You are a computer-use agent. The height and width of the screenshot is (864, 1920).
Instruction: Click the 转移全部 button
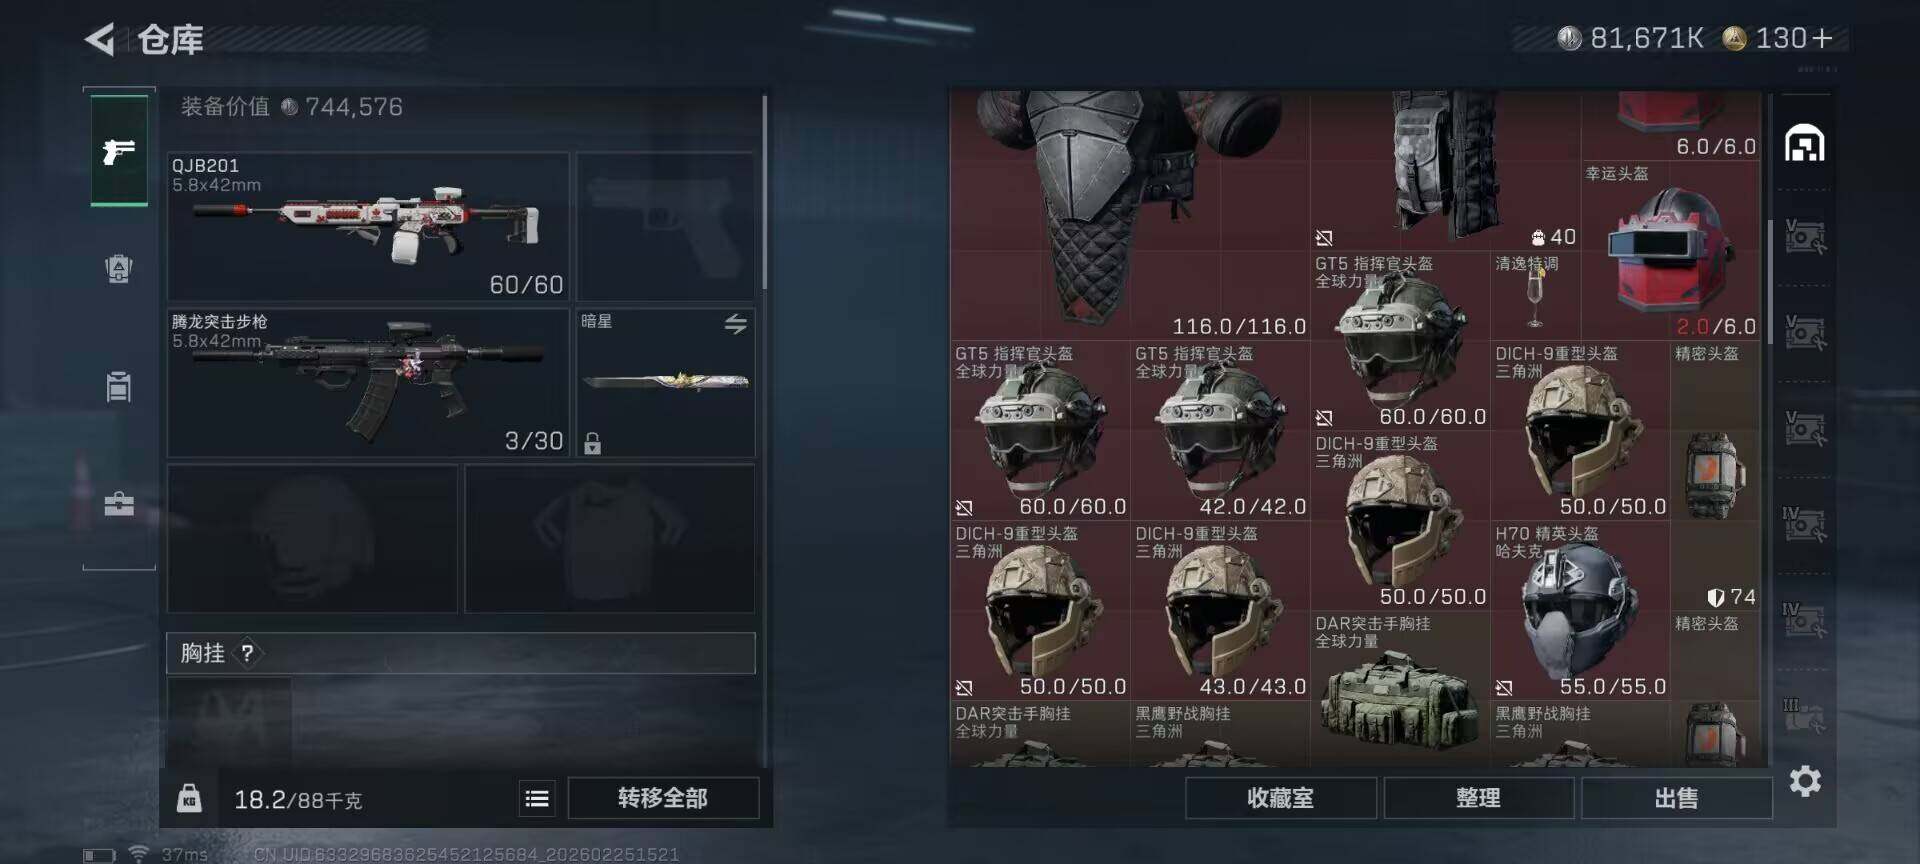coord(663,798)
